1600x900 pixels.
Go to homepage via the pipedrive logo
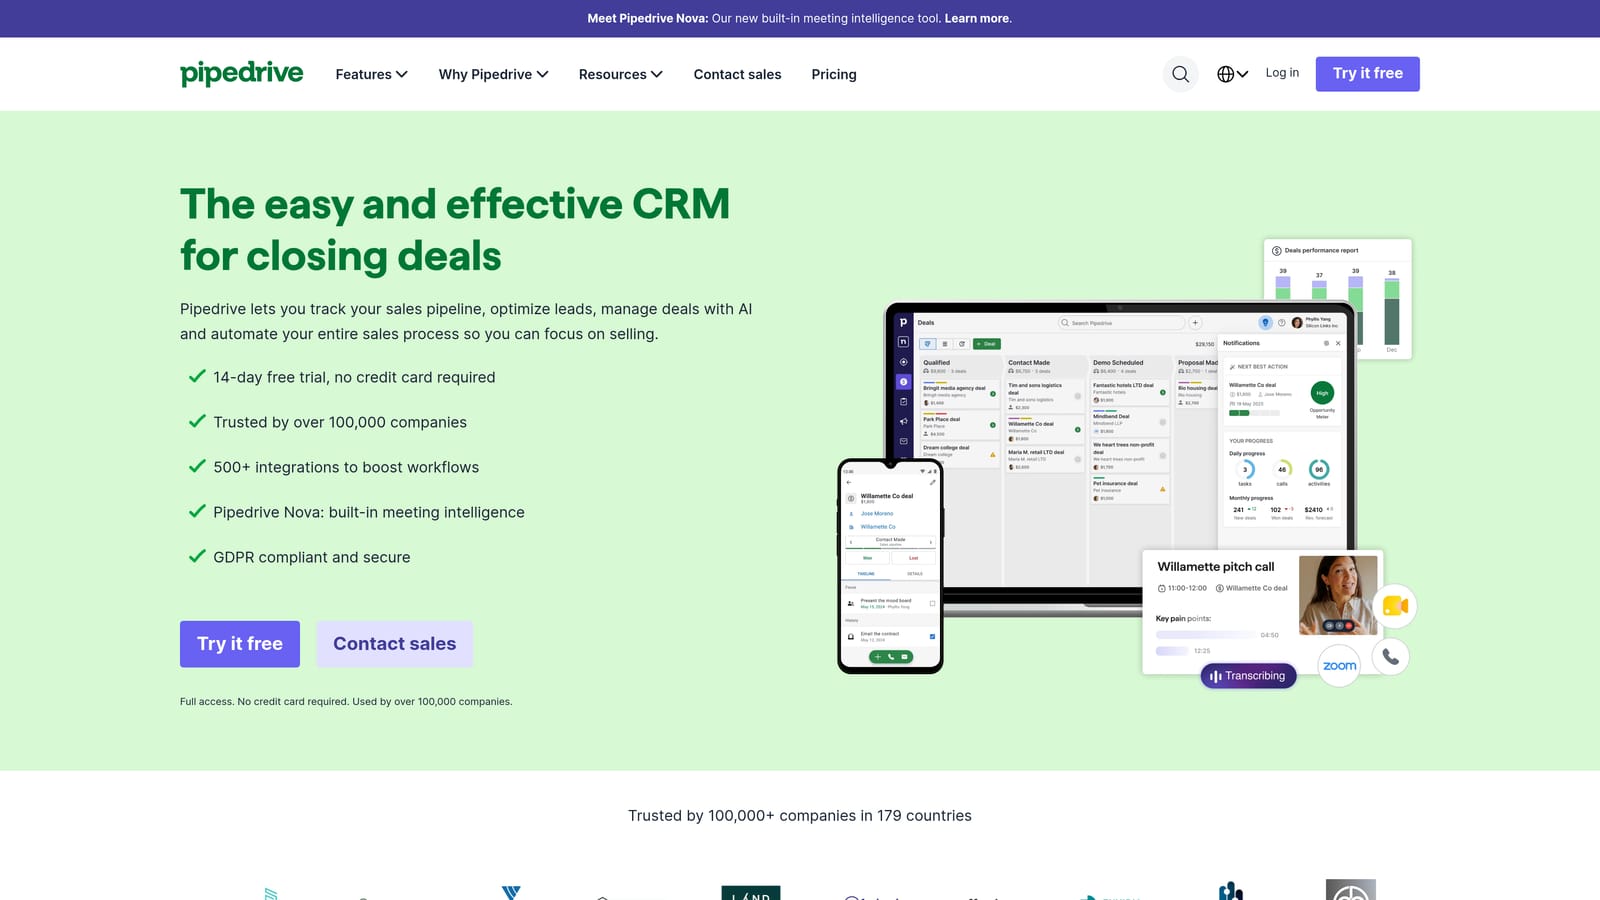tap(241, 74)
